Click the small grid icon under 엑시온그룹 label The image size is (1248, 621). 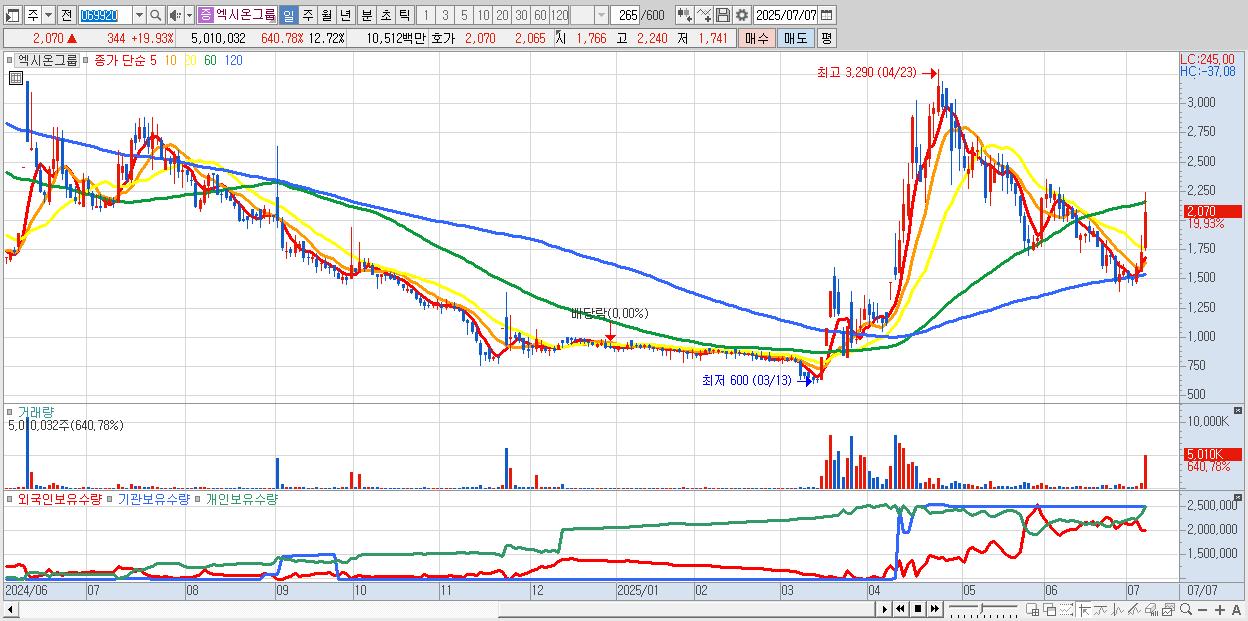click(x=16, y=78)
